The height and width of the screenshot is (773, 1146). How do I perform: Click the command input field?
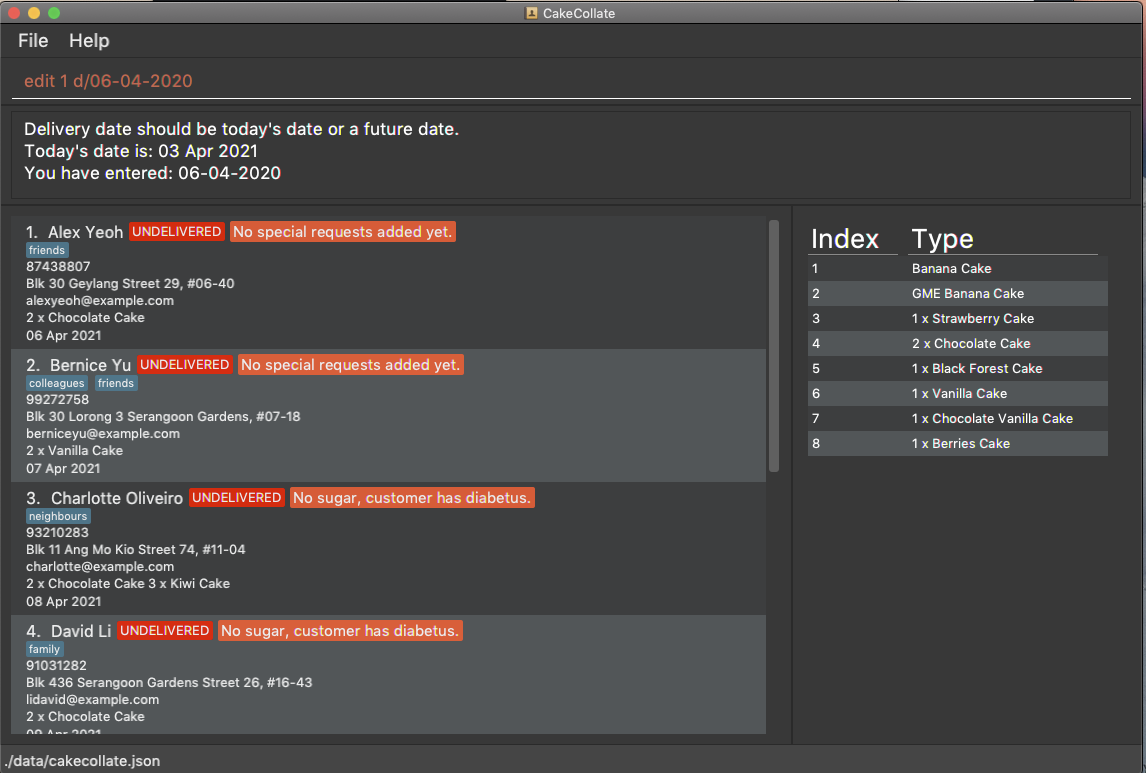point(571,81)
